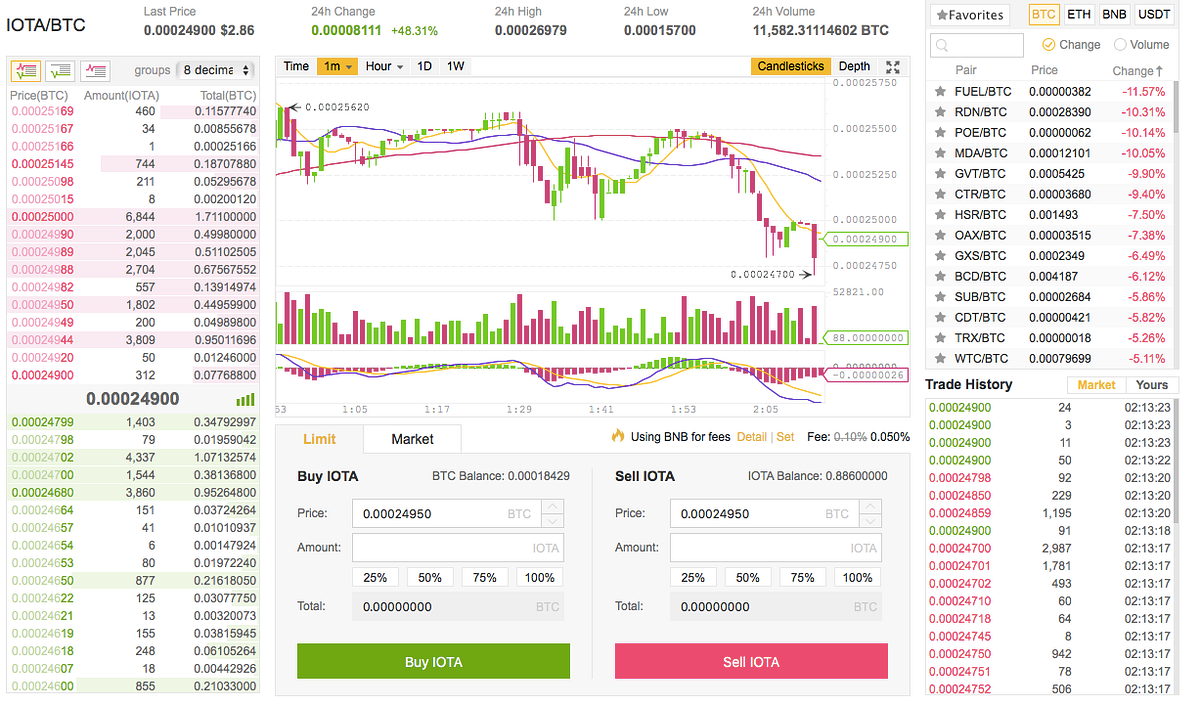
Task: Show Market trade history tab
Action: (1096, 385)
